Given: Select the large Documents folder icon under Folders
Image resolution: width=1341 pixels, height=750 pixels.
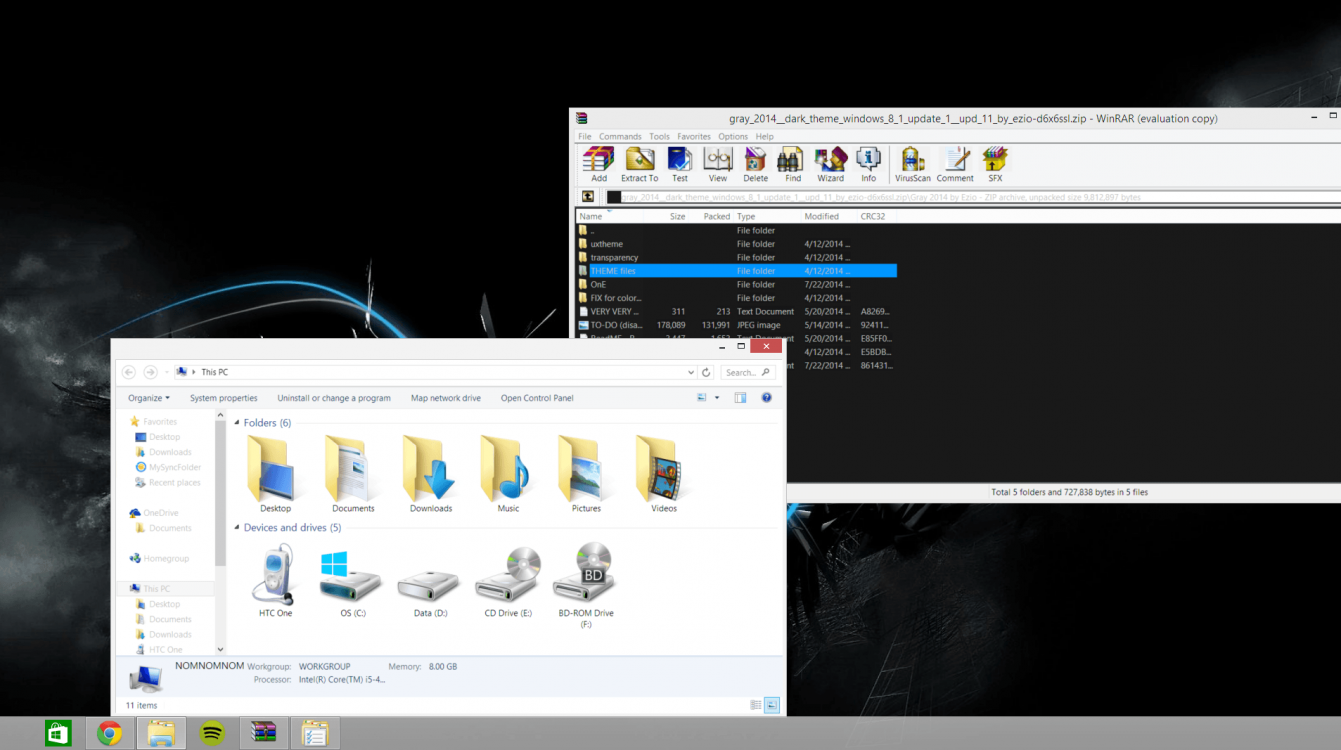Looking at the screenshot, I should tap(353, 474).
